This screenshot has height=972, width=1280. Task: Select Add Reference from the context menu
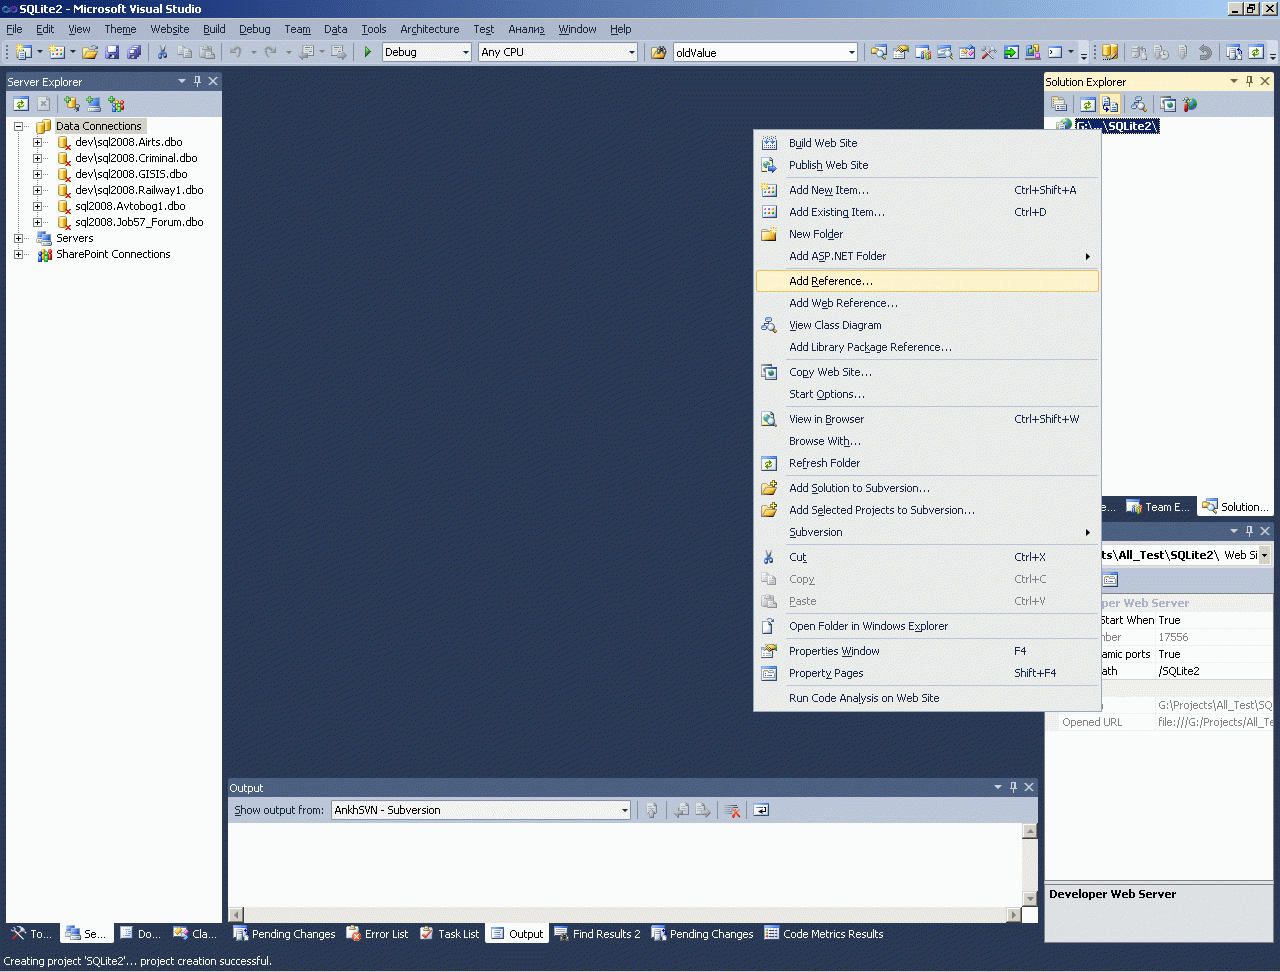(927, 281)
